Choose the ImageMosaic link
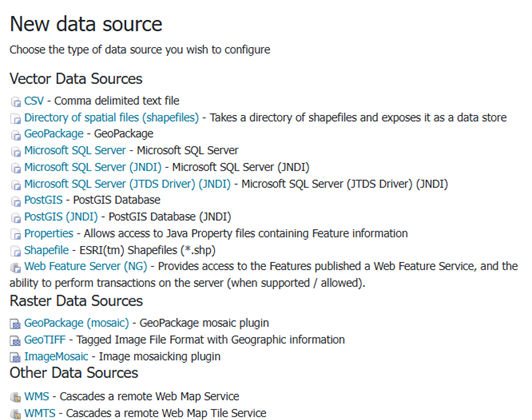Screen dimensions: 532x420 pos(56,356)
